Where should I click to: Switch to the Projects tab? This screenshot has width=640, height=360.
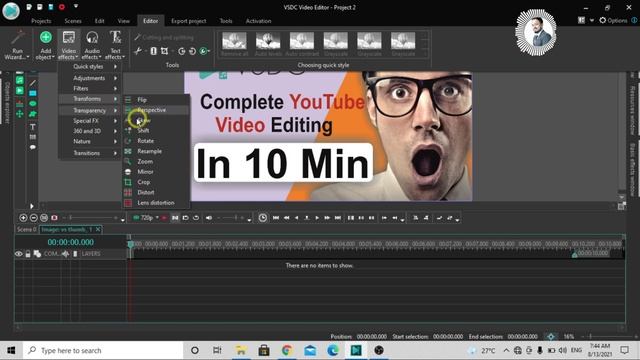pos(41,21)
